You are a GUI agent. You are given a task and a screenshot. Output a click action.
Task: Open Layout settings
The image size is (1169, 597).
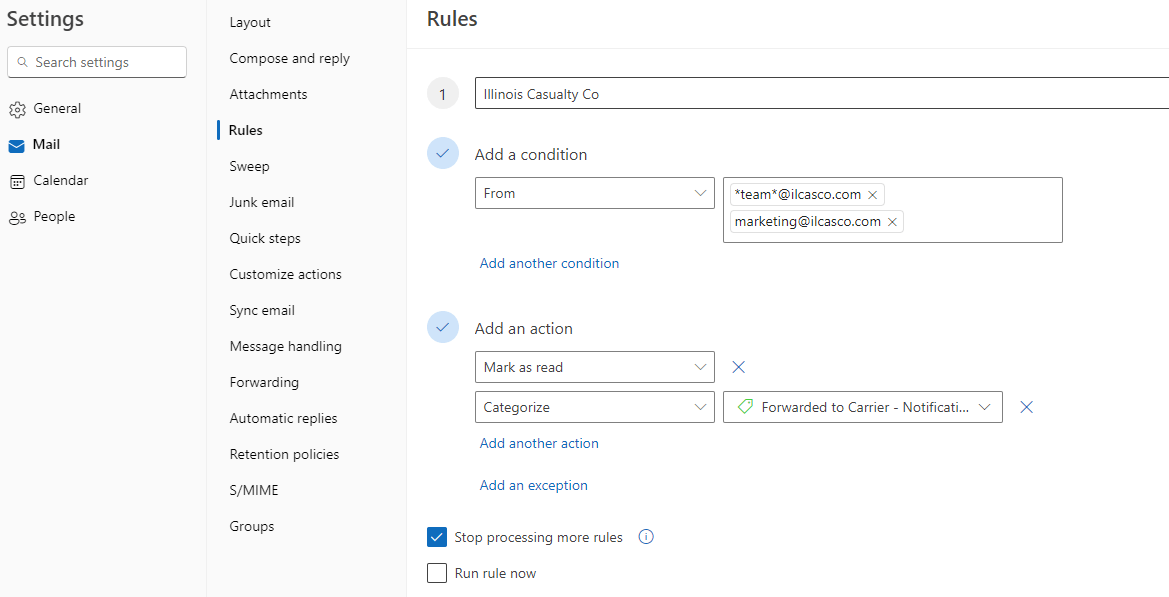tap(250, 22)
